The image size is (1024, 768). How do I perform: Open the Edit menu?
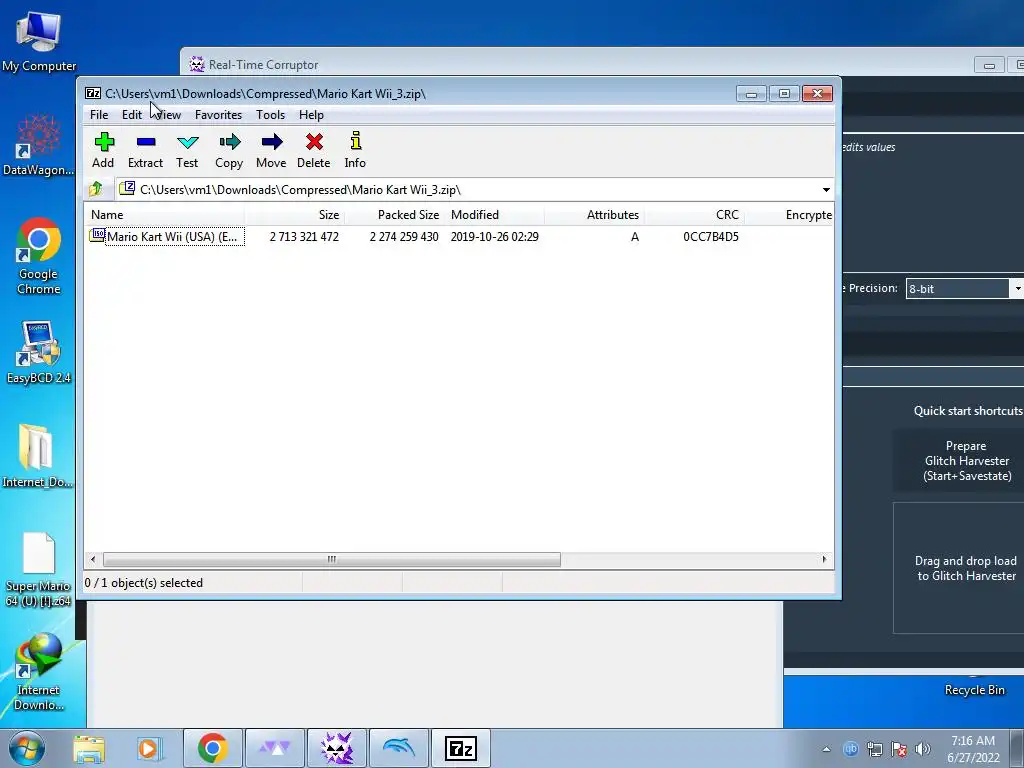[132, 115]
